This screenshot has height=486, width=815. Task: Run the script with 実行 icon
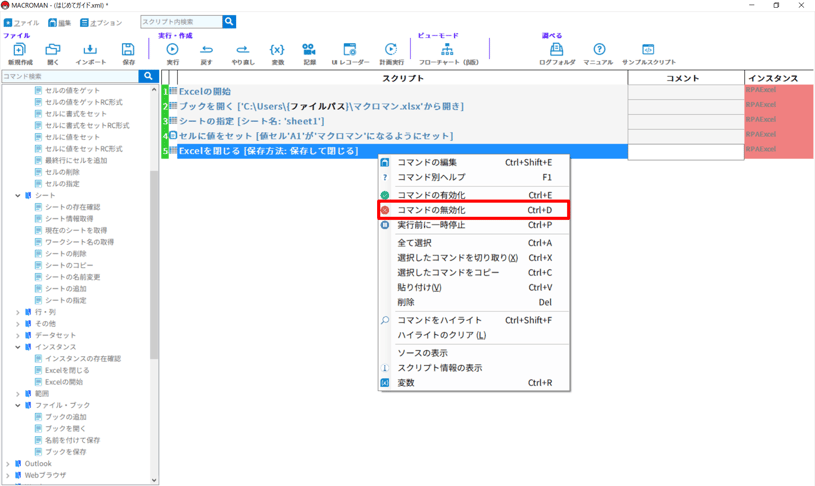[172, 50]
